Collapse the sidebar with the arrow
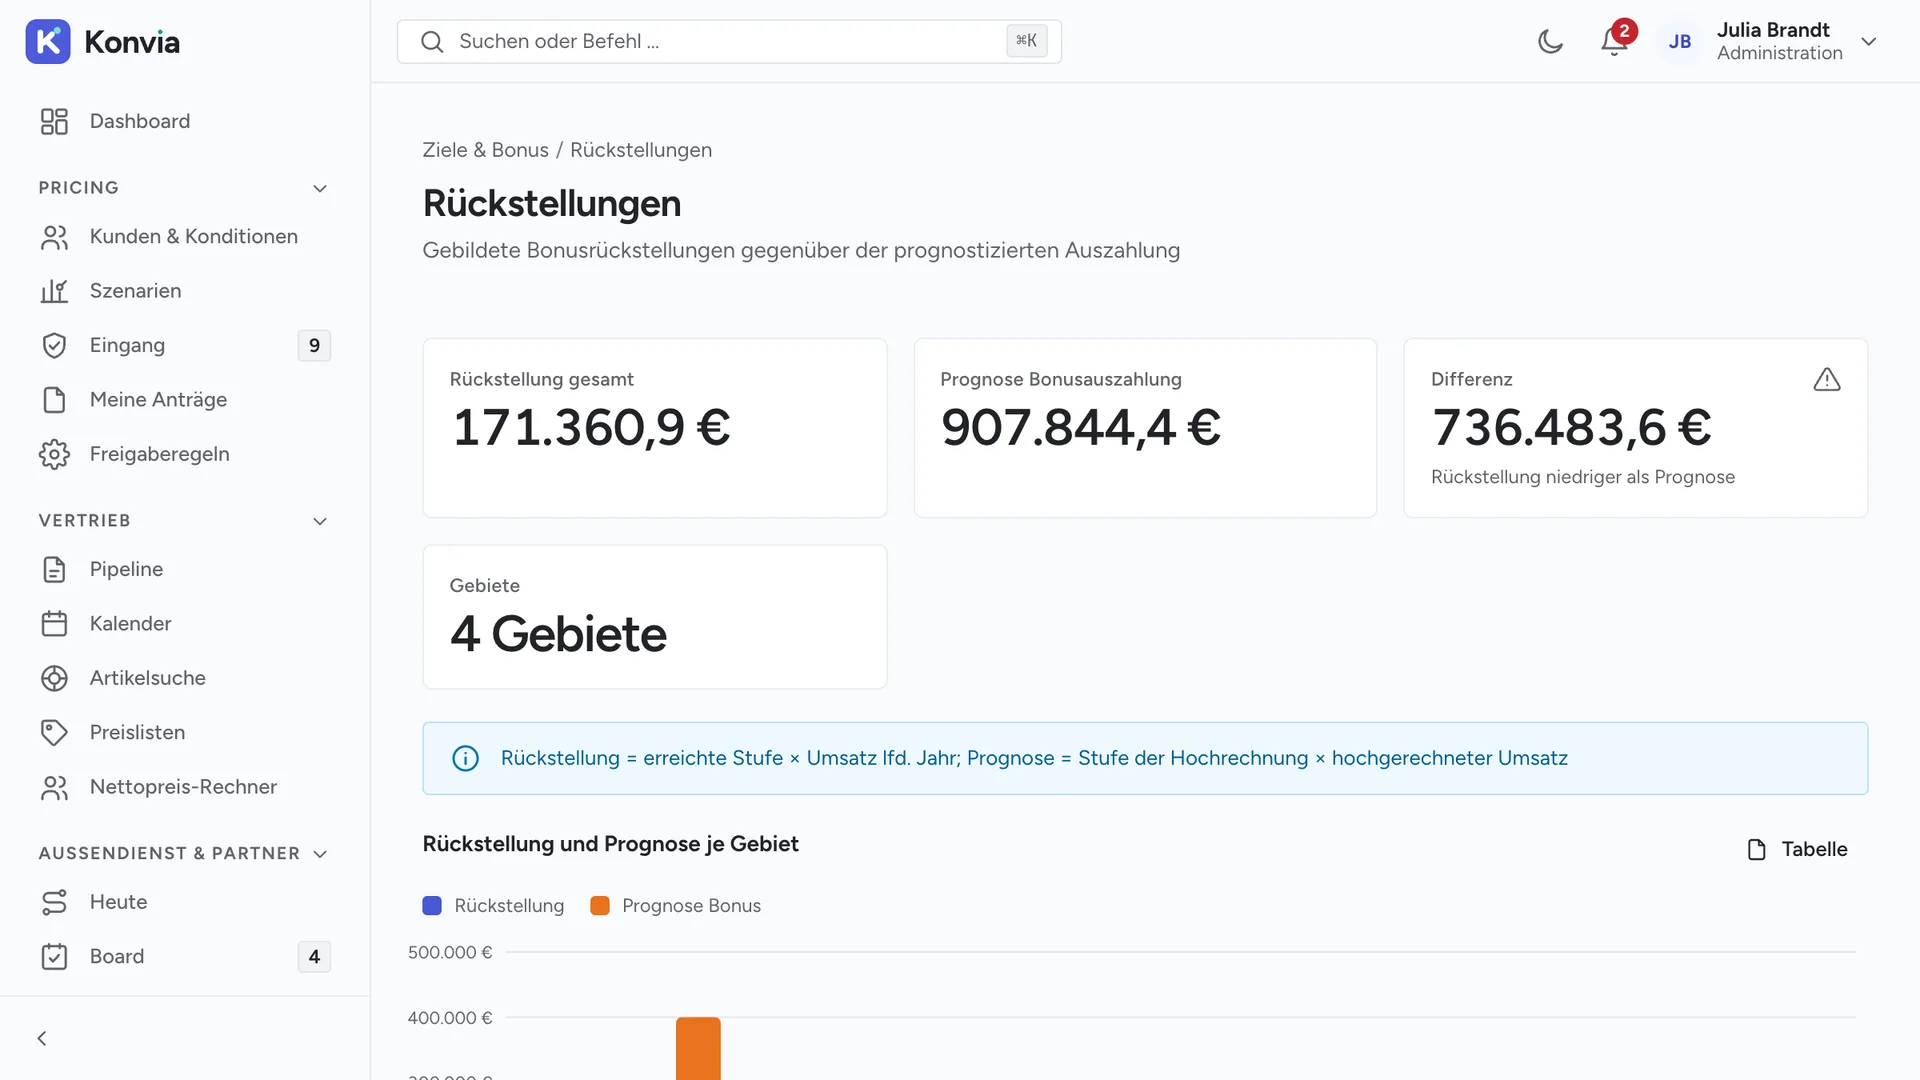Viewport: 1920px width, 1080px height. (42, 1038)
